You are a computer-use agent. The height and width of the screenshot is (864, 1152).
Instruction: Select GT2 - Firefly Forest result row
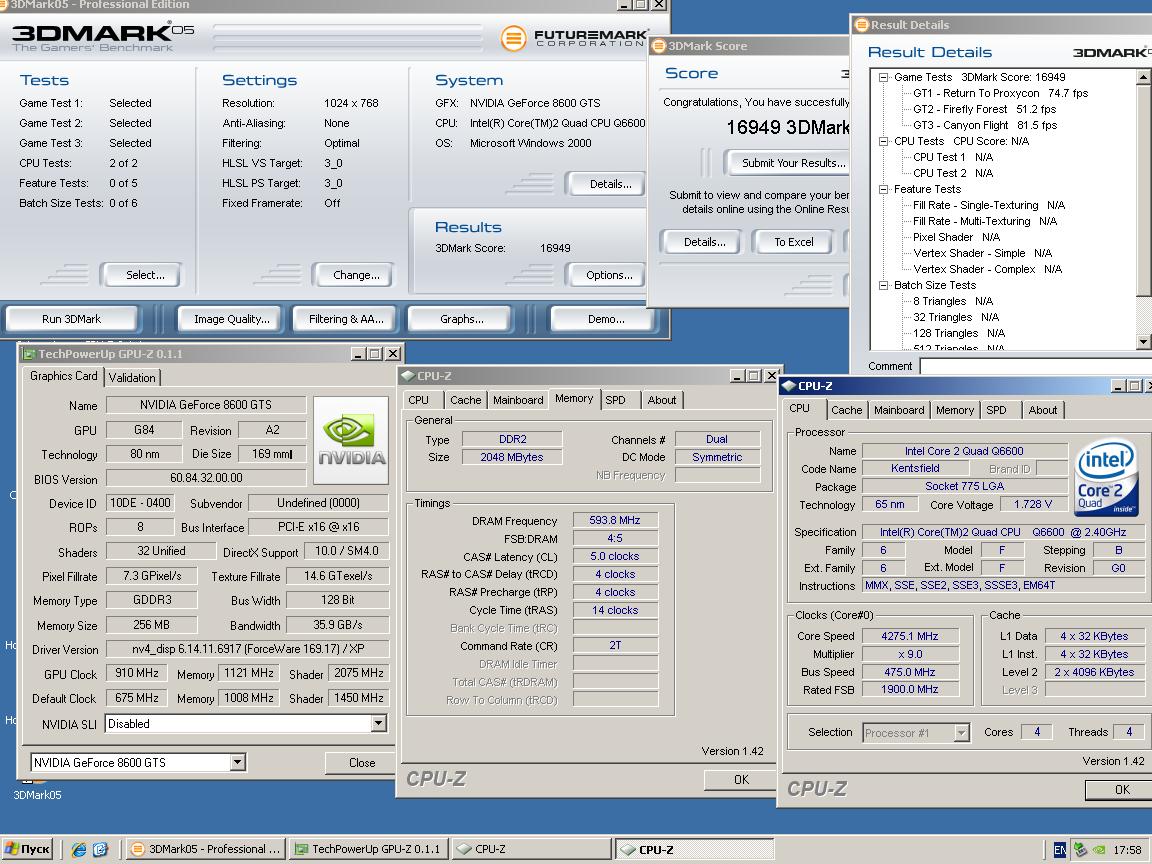pyautogui.click(x=984, y=109)
